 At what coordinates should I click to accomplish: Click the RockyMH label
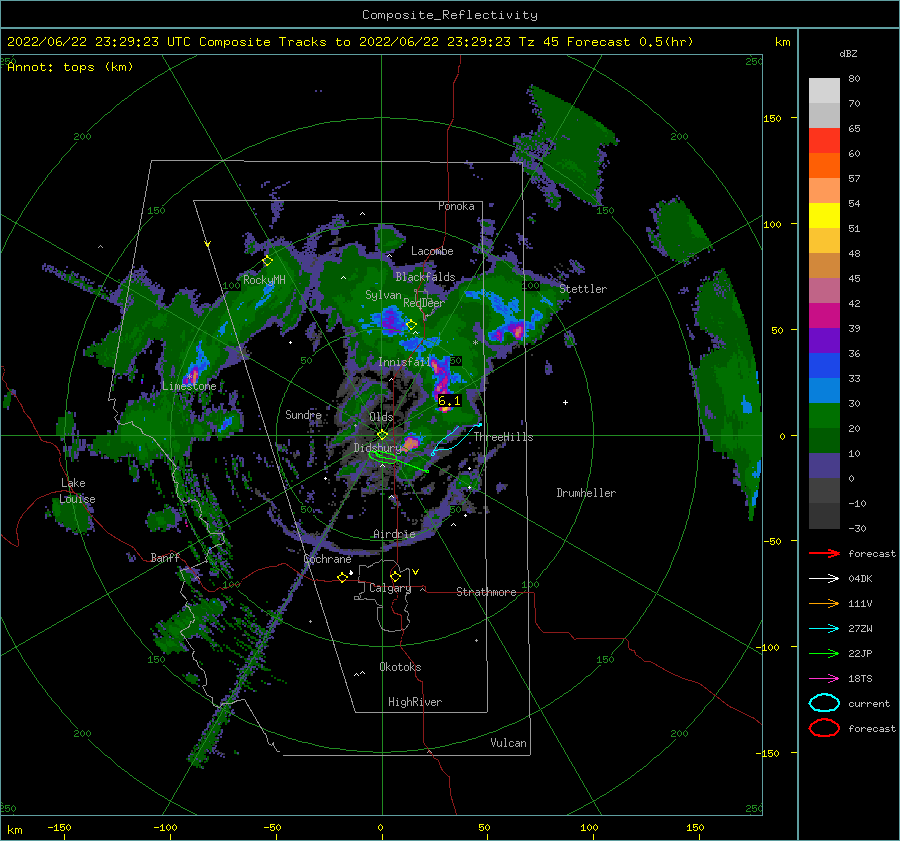[x=264, y=280]
